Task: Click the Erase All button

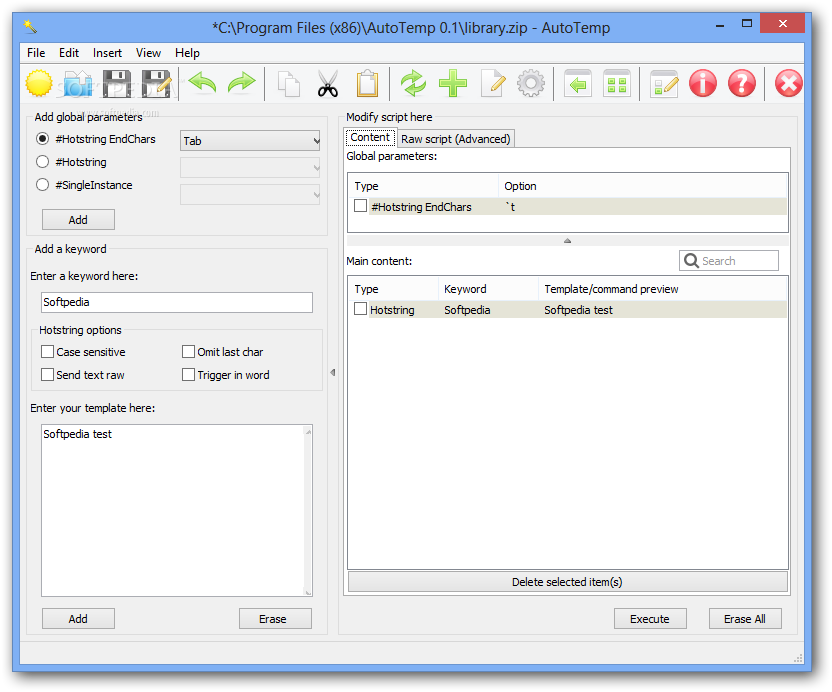Action: pos(745,619)
